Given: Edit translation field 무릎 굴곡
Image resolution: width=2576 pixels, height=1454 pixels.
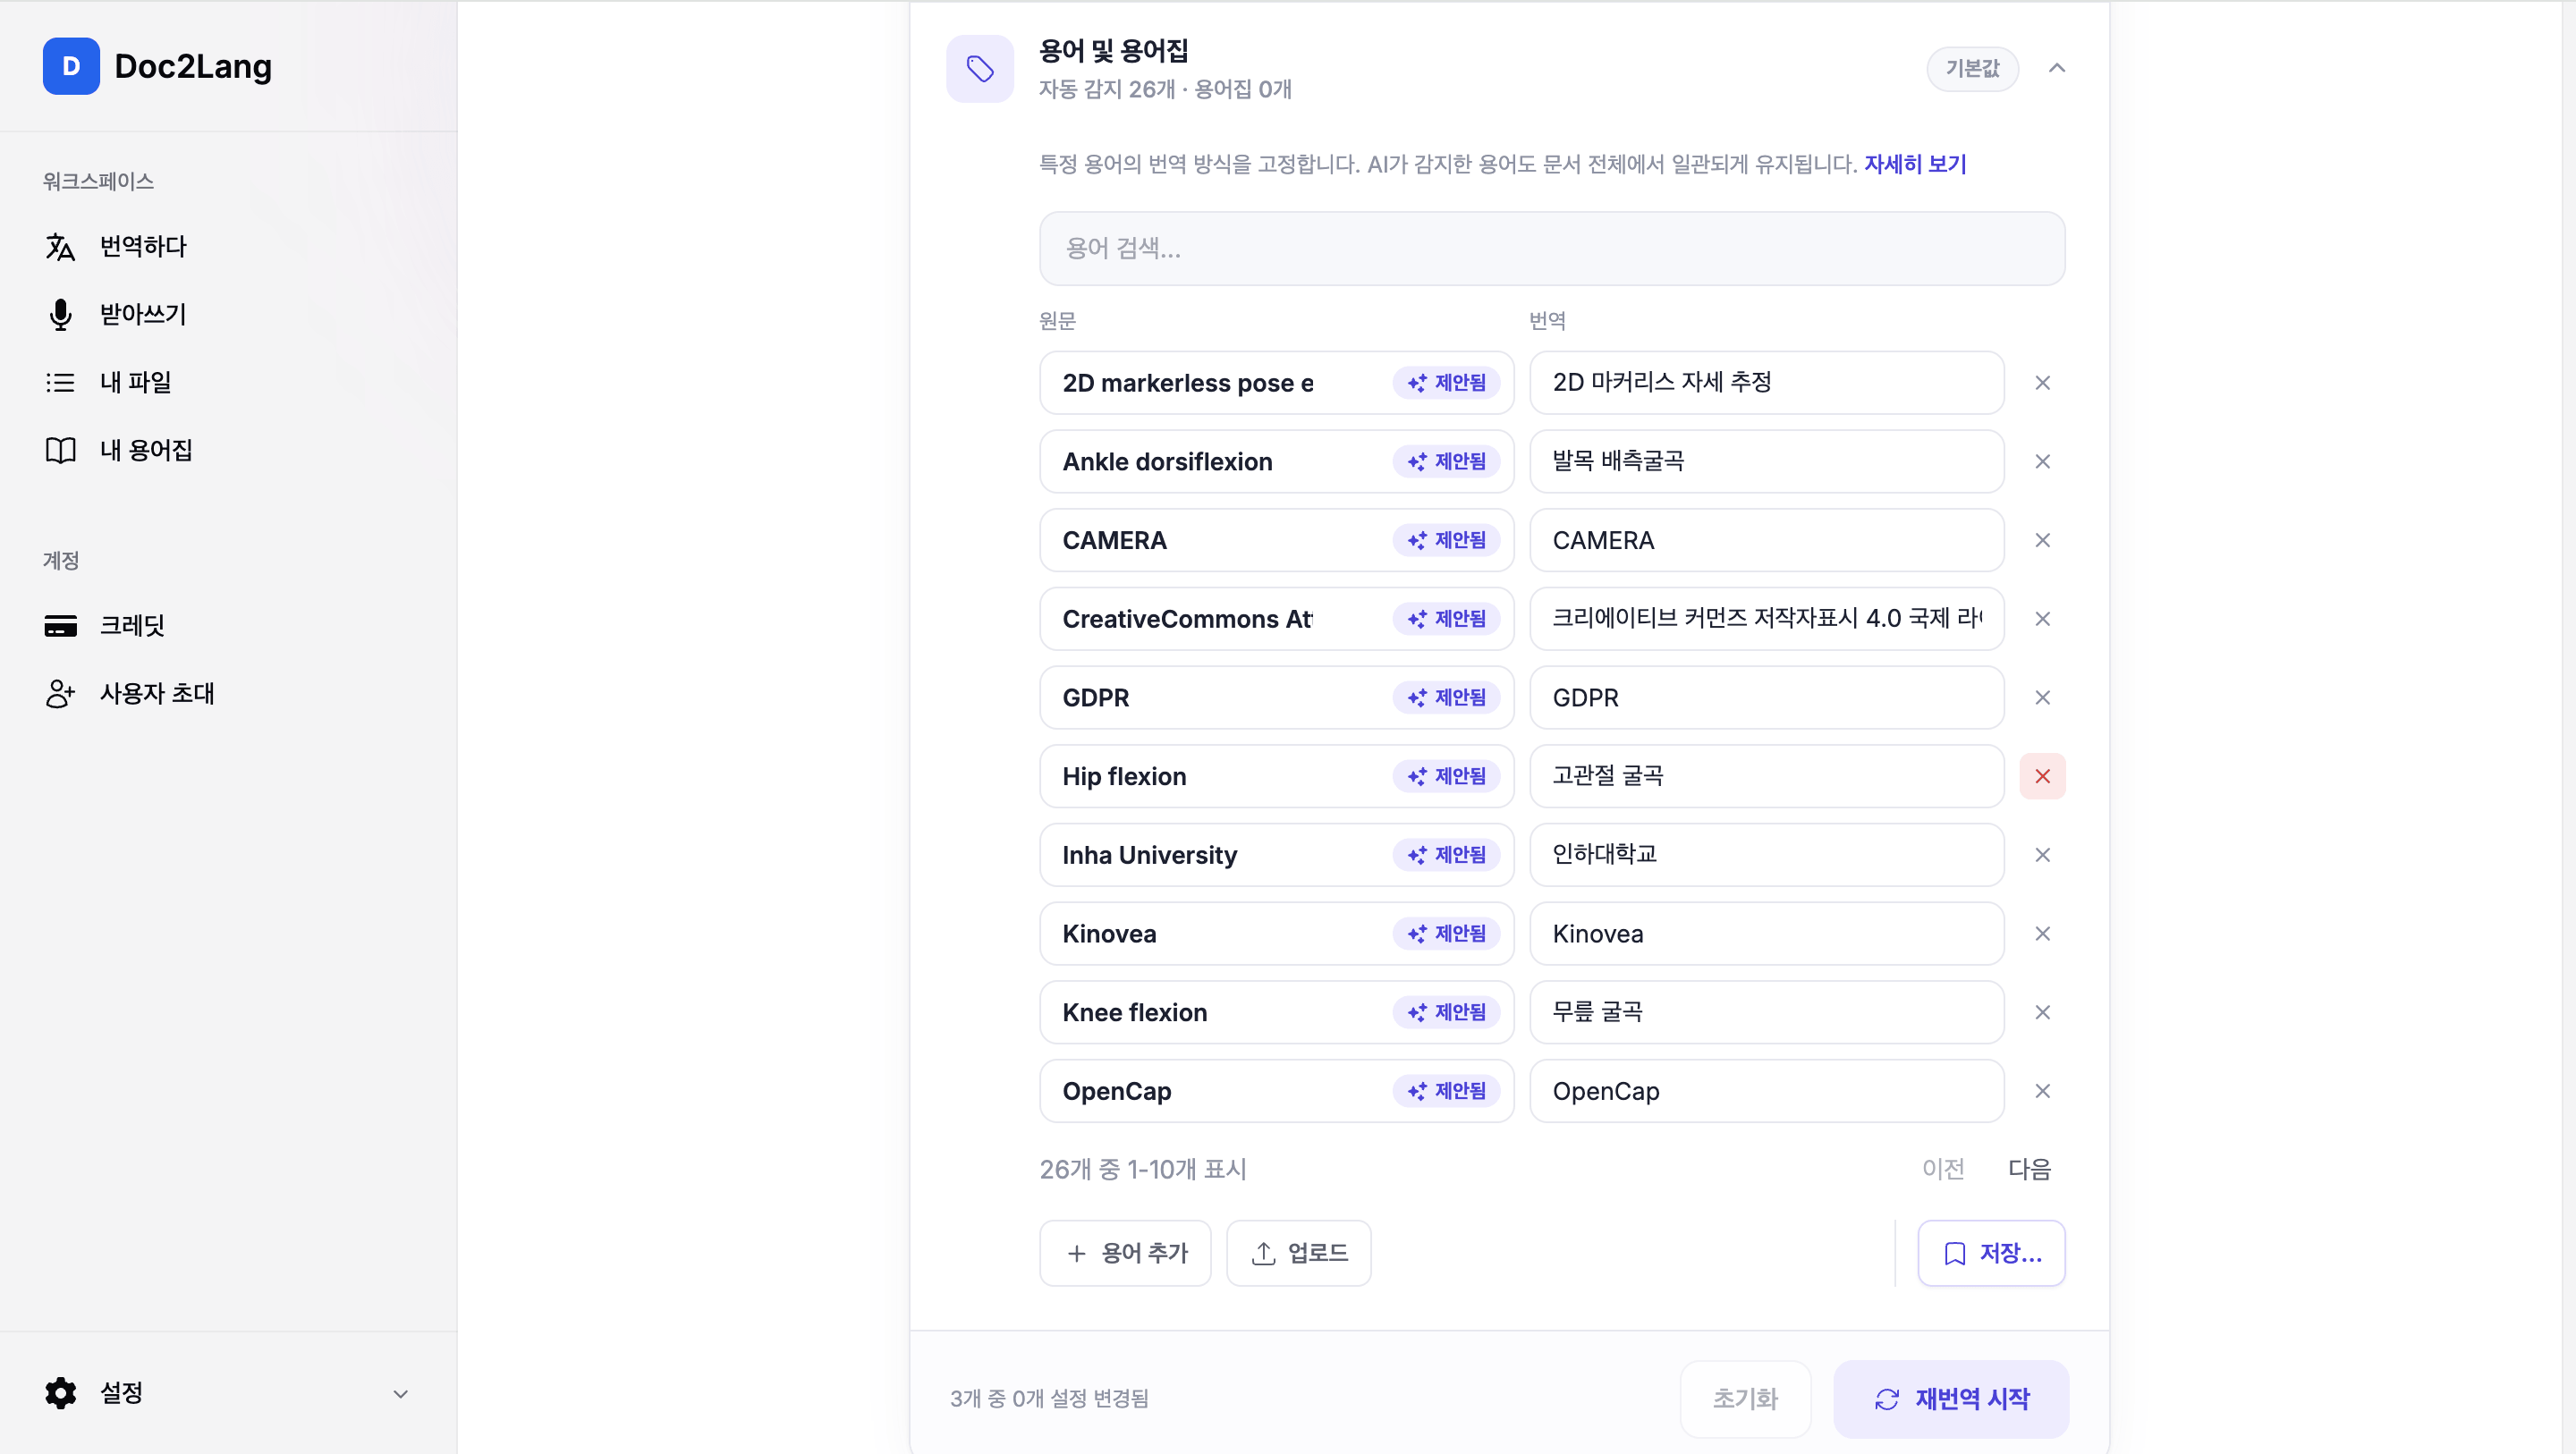Looking at the screenshot, I should tap(1767, 1012).
